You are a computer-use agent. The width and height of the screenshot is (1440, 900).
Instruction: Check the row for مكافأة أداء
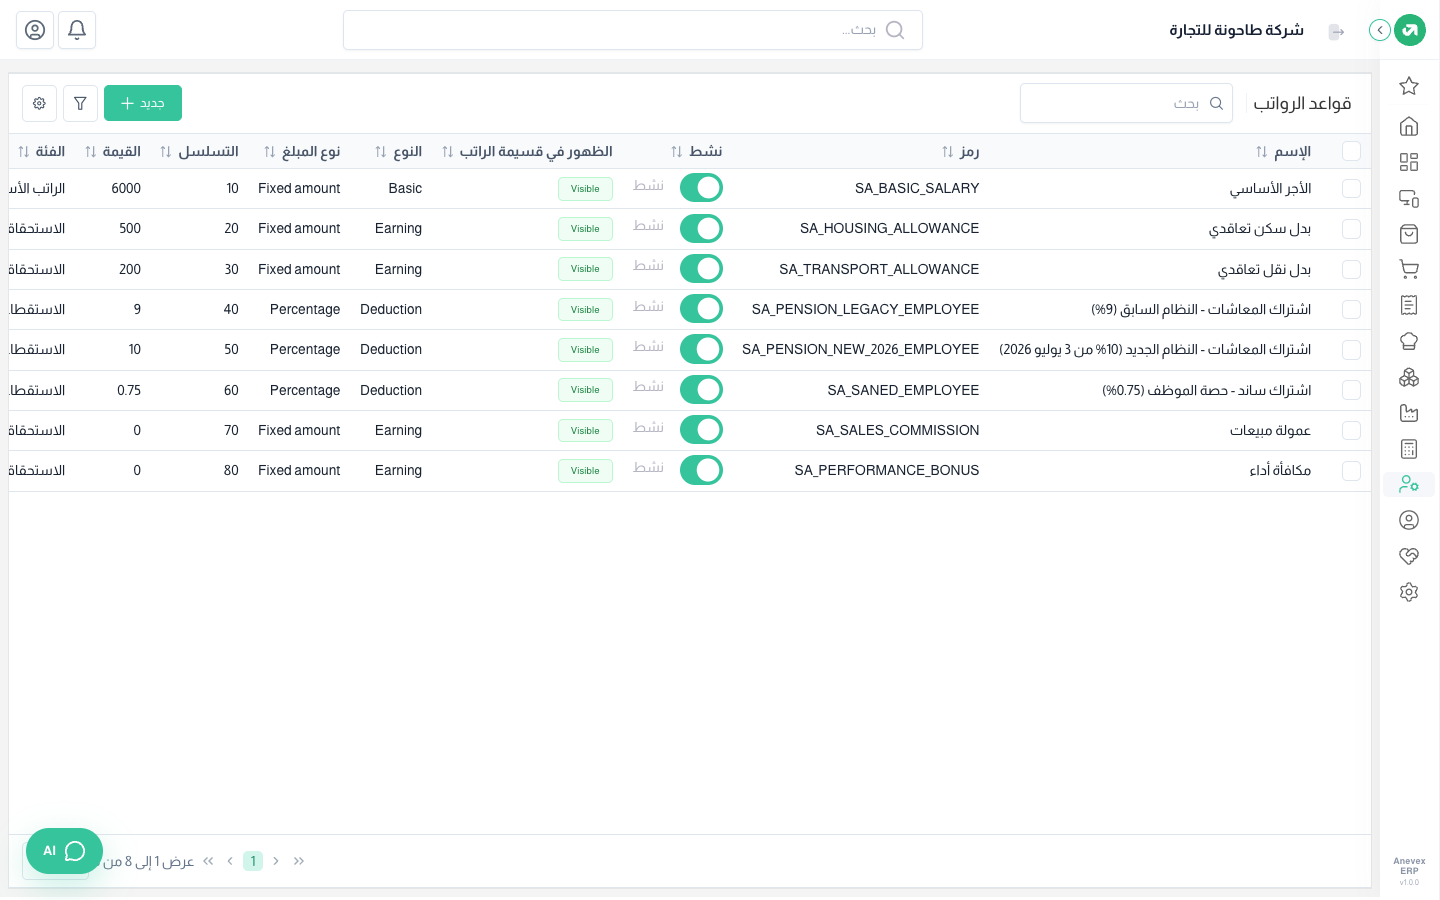pos(1351,470)
